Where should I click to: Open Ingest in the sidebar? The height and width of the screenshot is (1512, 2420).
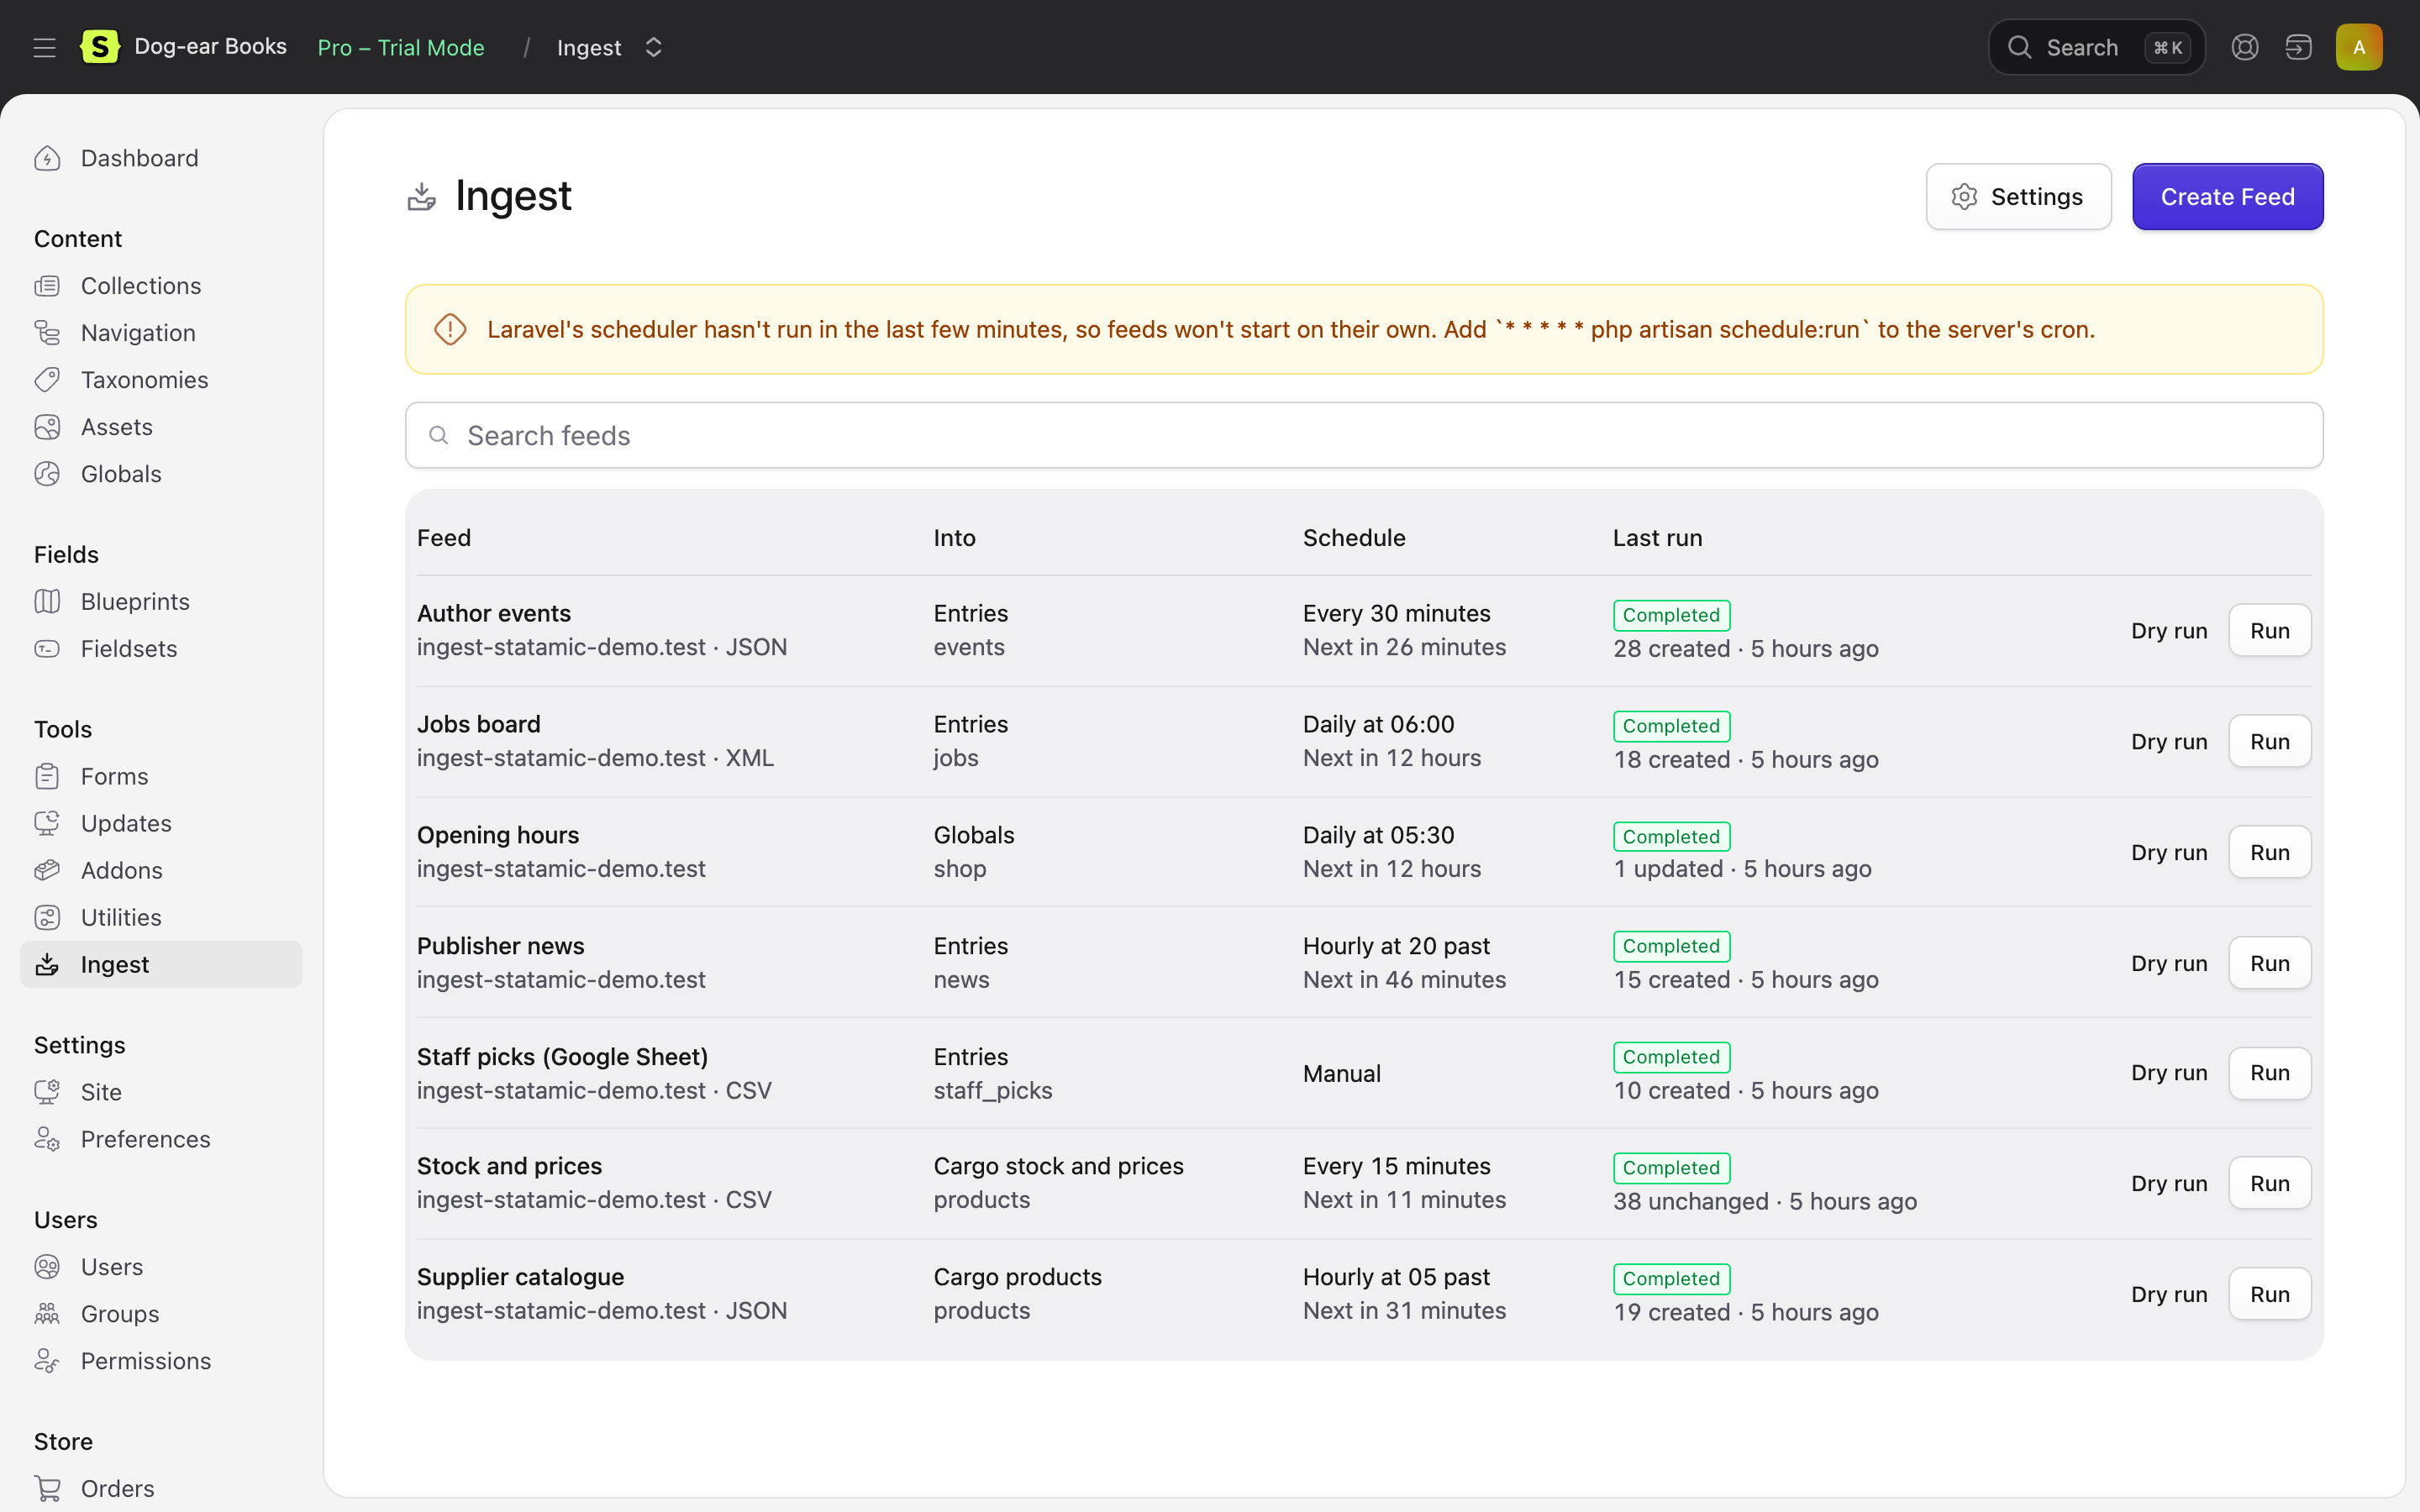161,964
